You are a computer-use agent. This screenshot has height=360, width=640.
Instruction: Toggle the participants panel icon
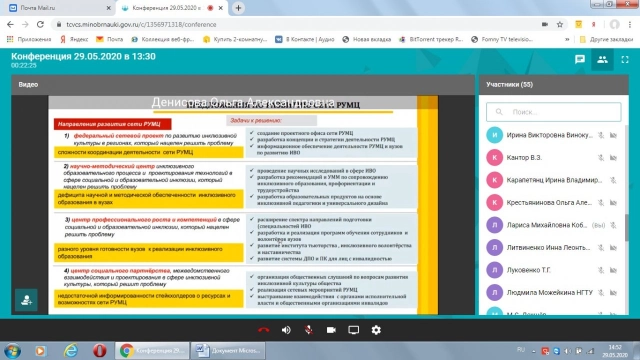tap(602, 60)
